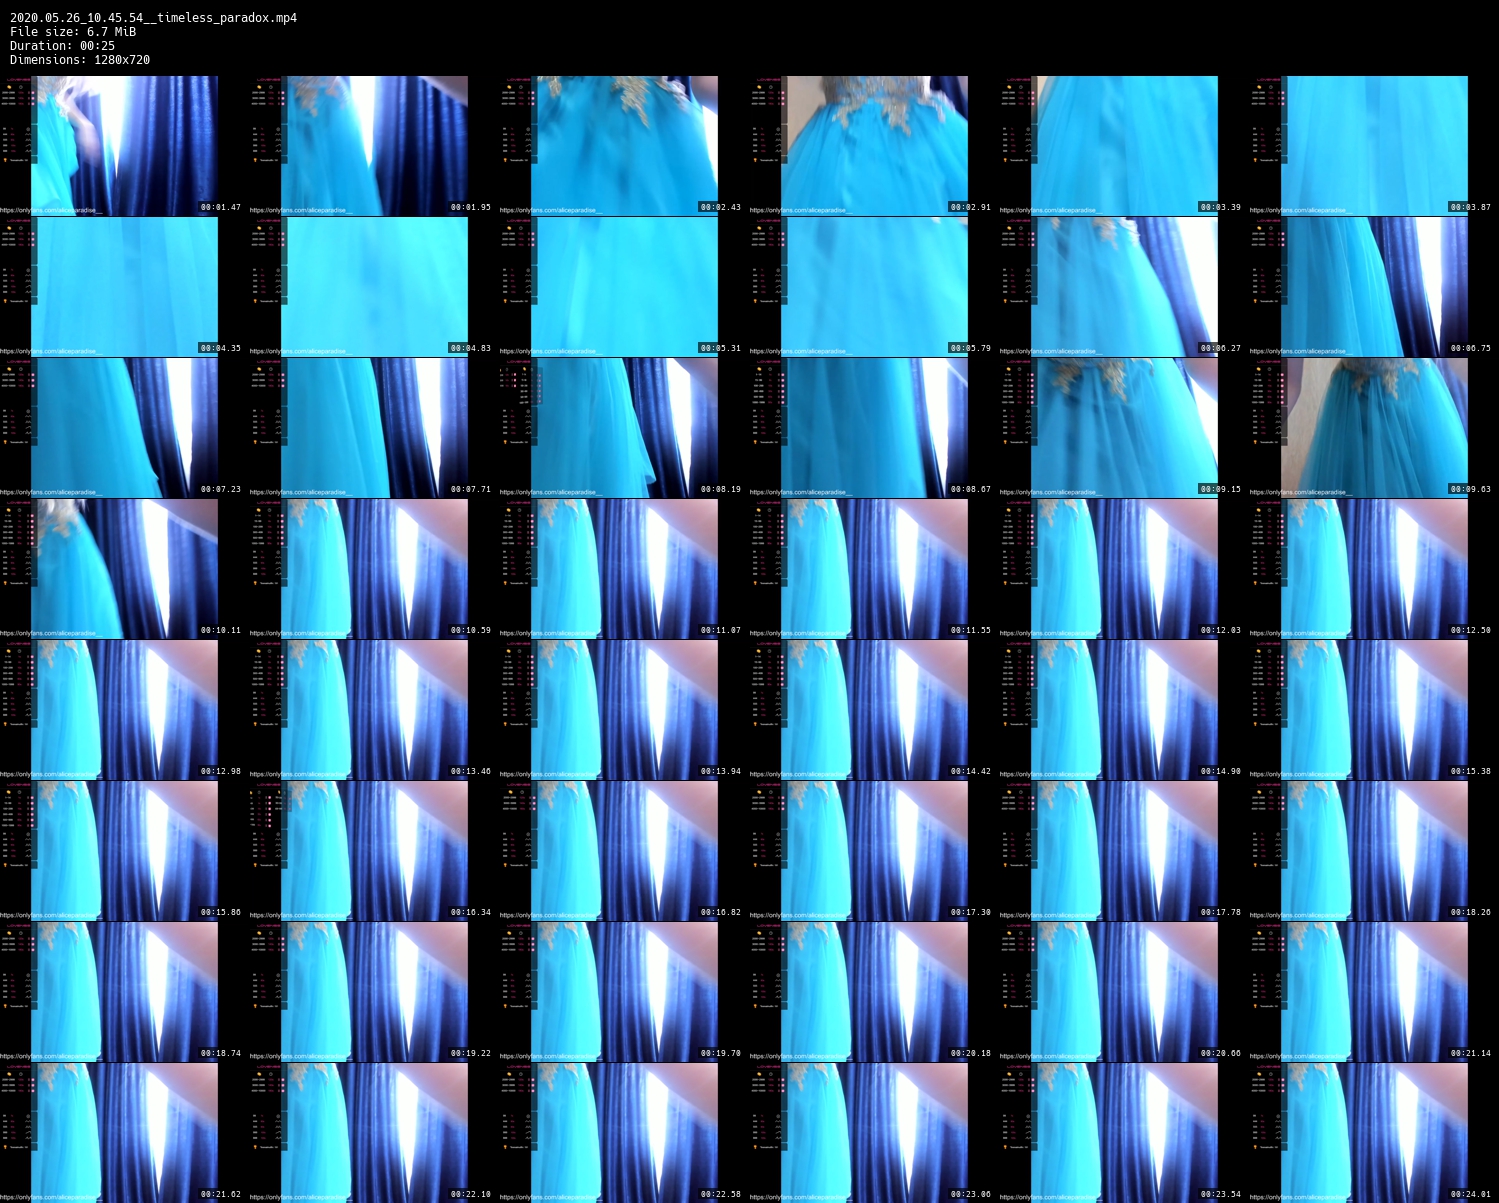1499x1203 pixels.
Task: Click the 'Dimensions: 1280x720' text
Action: [x=80, y=60]
